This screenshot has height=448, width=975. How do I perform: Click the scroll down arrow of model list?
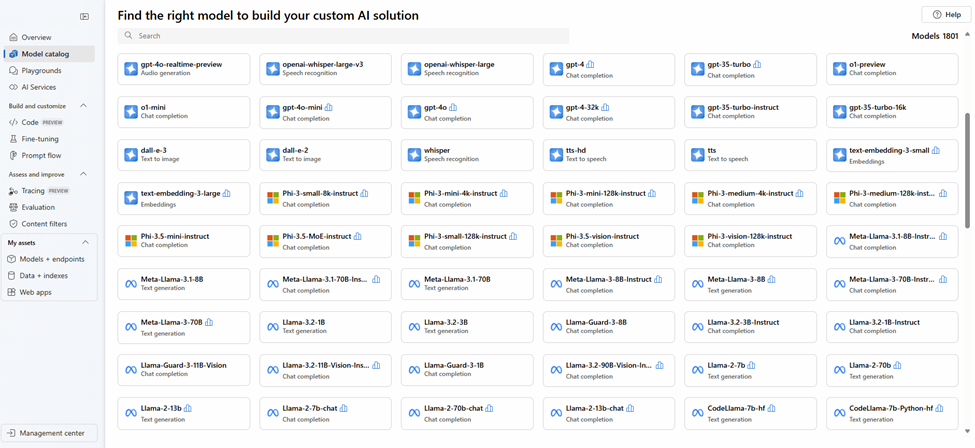coord(967,432)
